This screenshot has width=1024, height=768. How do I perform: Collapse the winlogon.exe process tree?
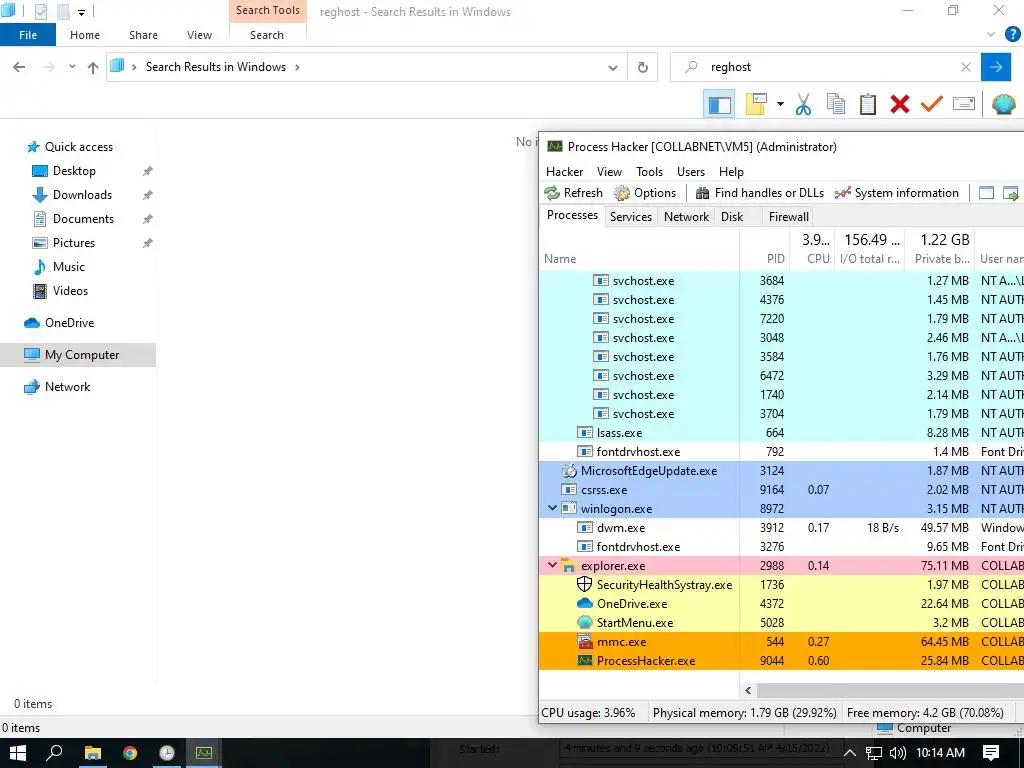point(552,508)
